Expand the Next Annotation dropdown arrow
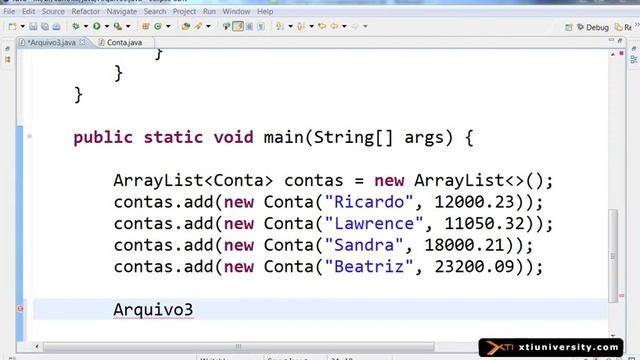The height and width of the screenshot is (360, 640). coord(291,27)
